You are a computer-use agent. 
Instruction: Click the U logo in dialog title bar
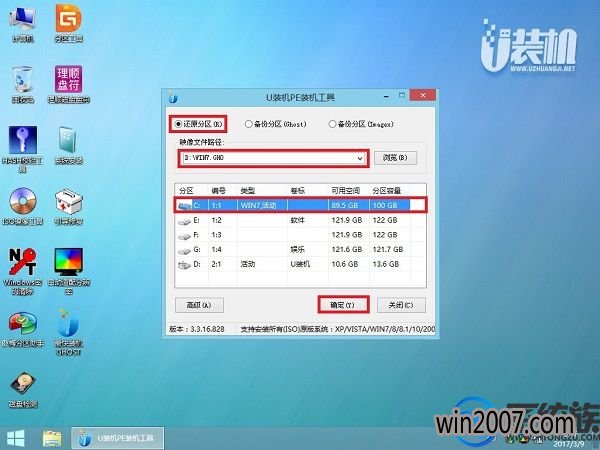[x=173, y=97]
